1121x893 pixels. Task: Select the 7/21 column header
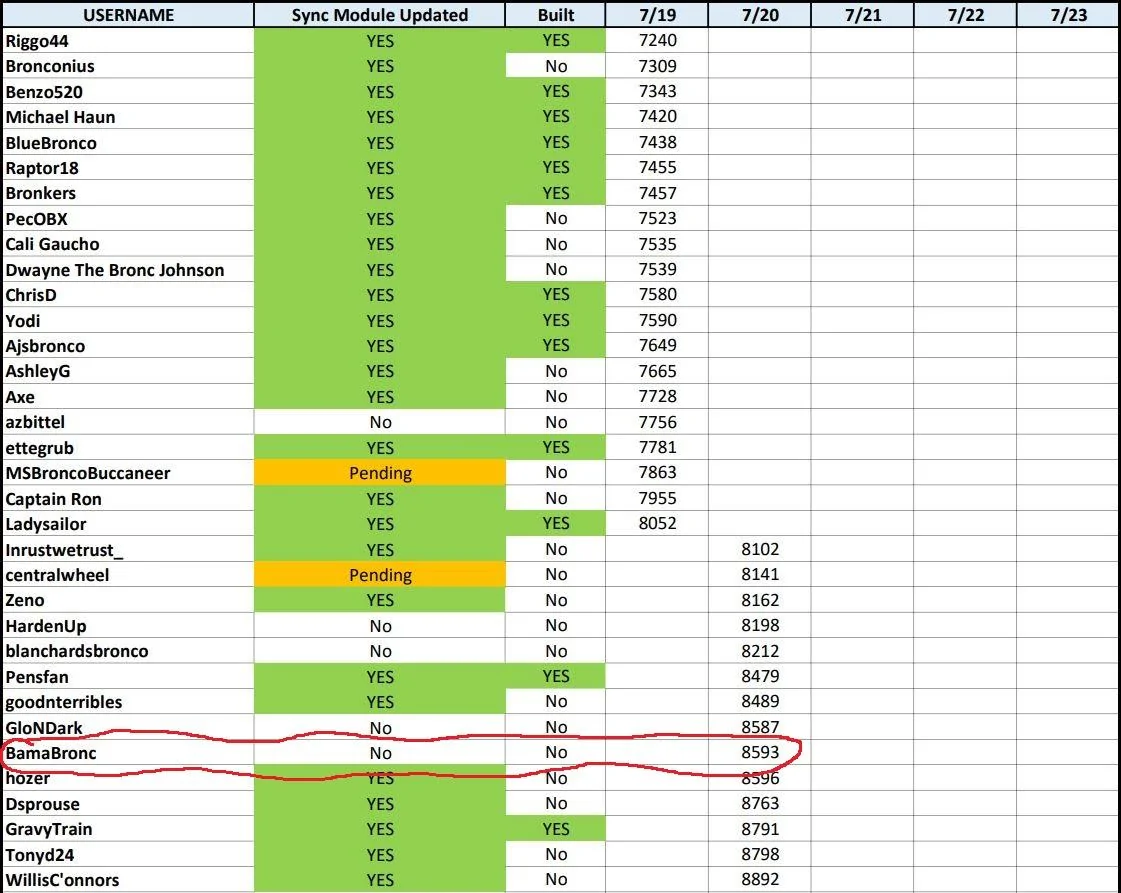coord(863,15)
